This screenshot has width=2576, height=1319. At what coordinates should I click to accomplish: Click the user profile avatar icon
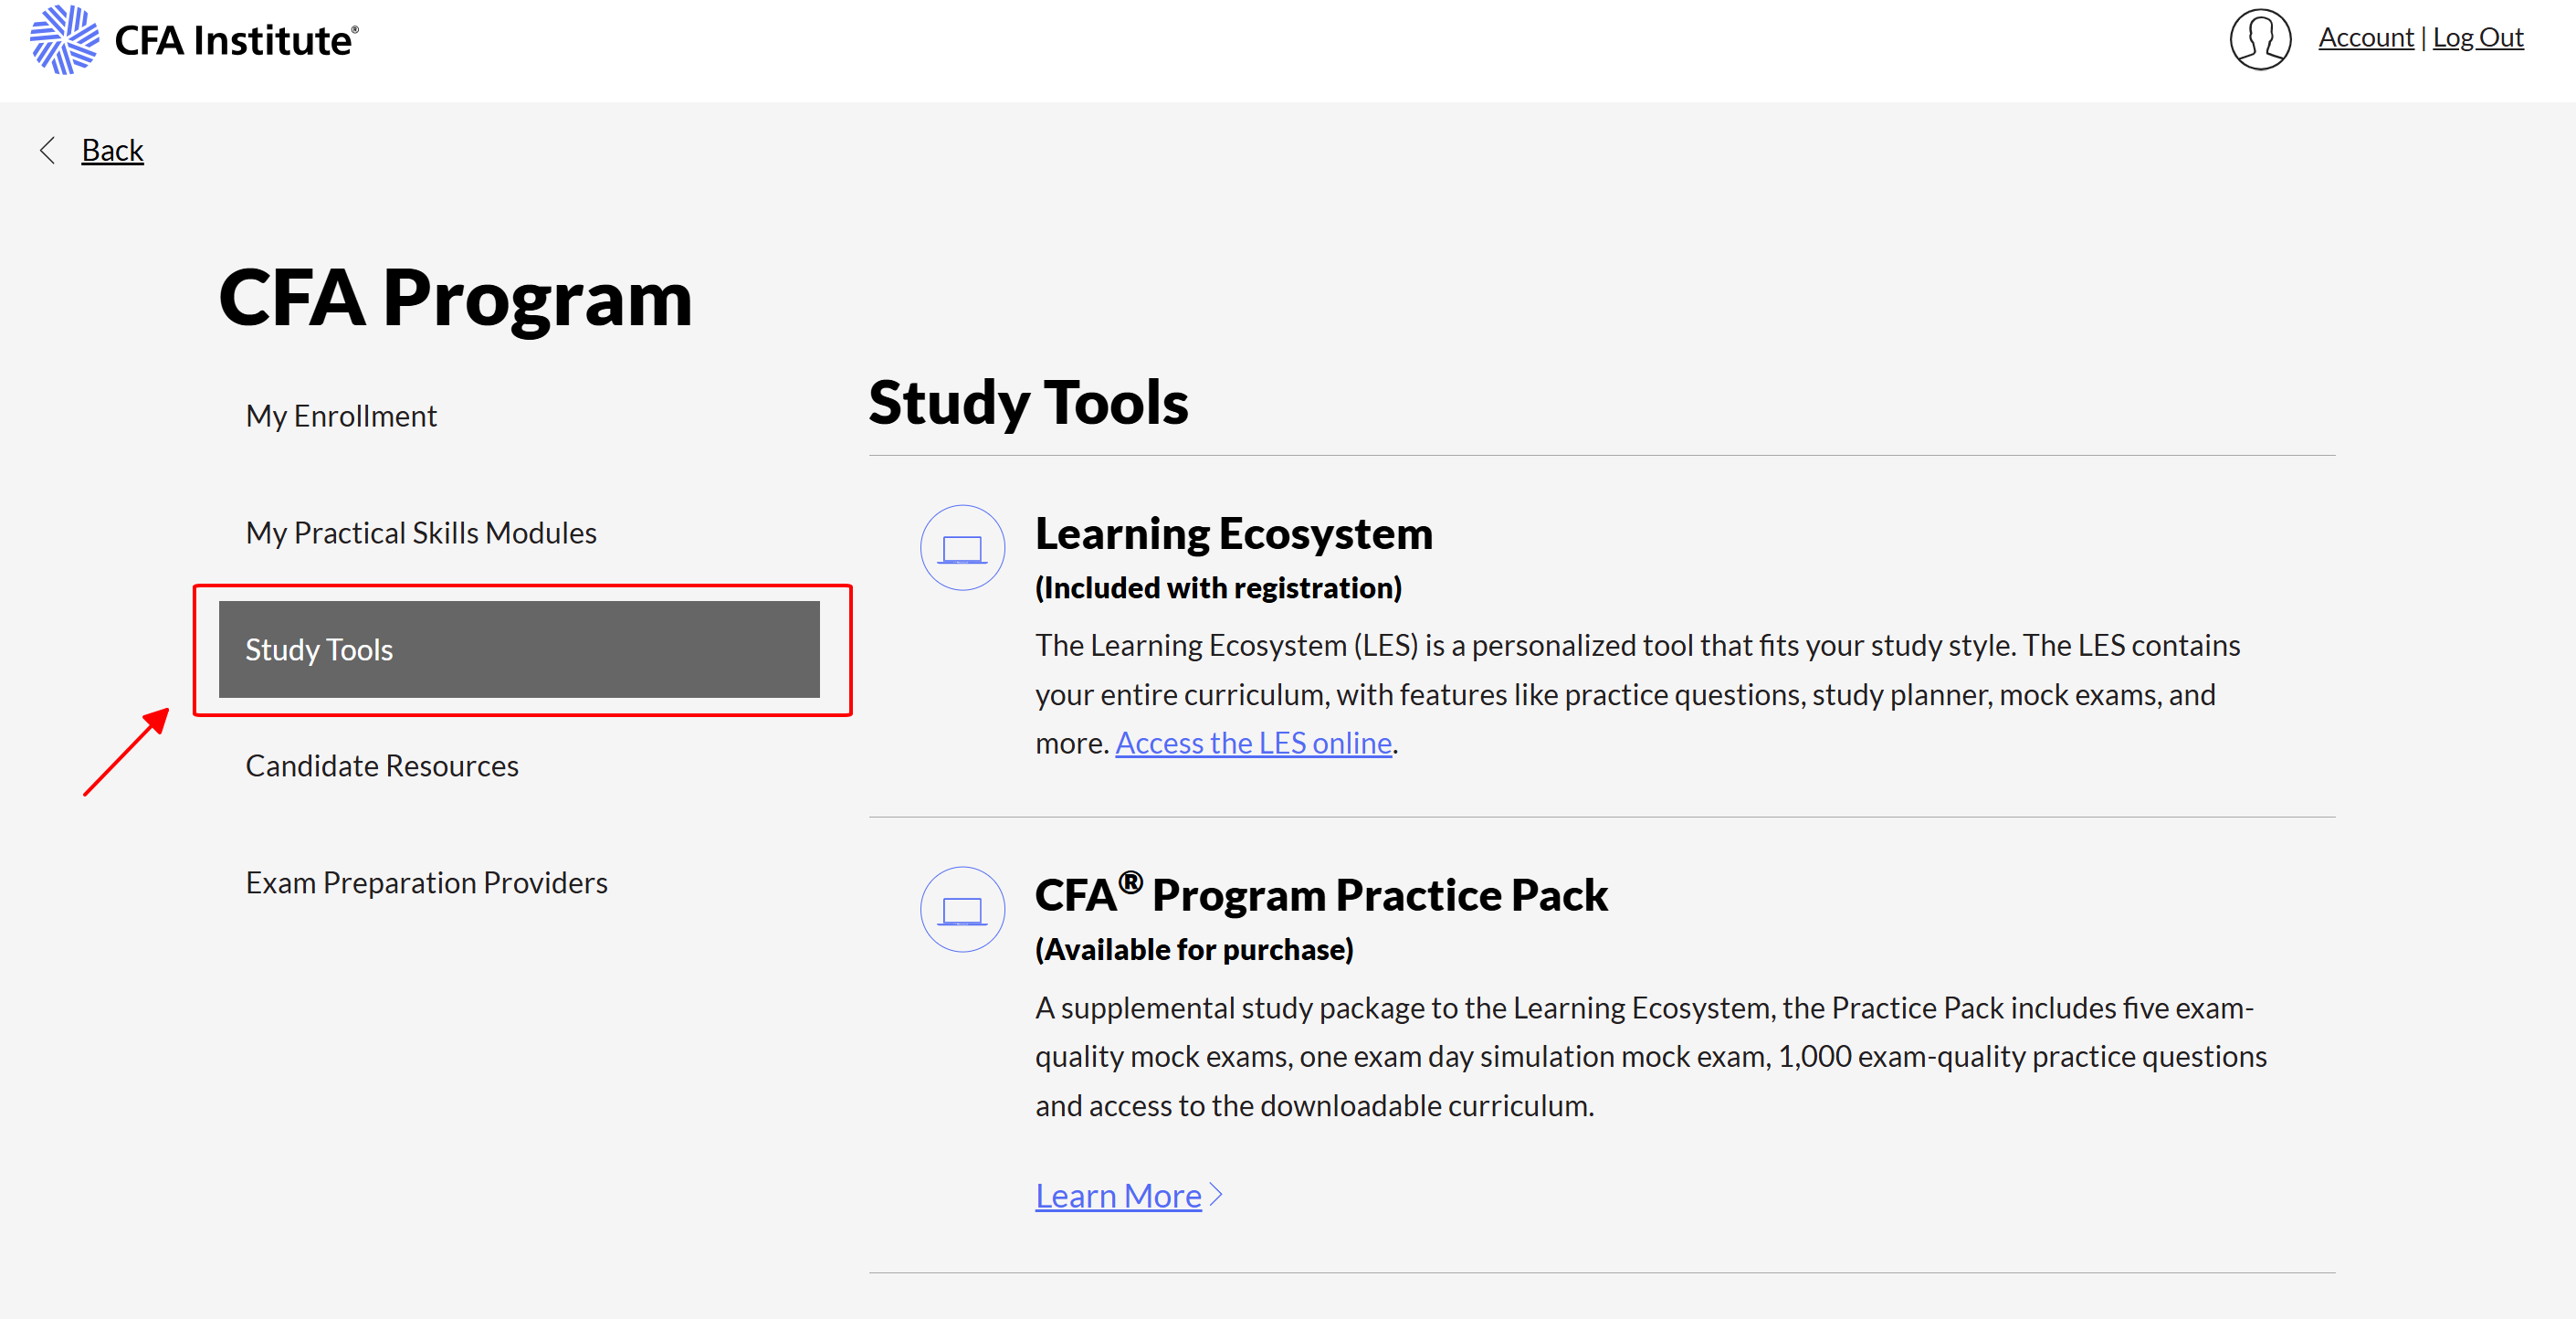[x=2259, y=39]
